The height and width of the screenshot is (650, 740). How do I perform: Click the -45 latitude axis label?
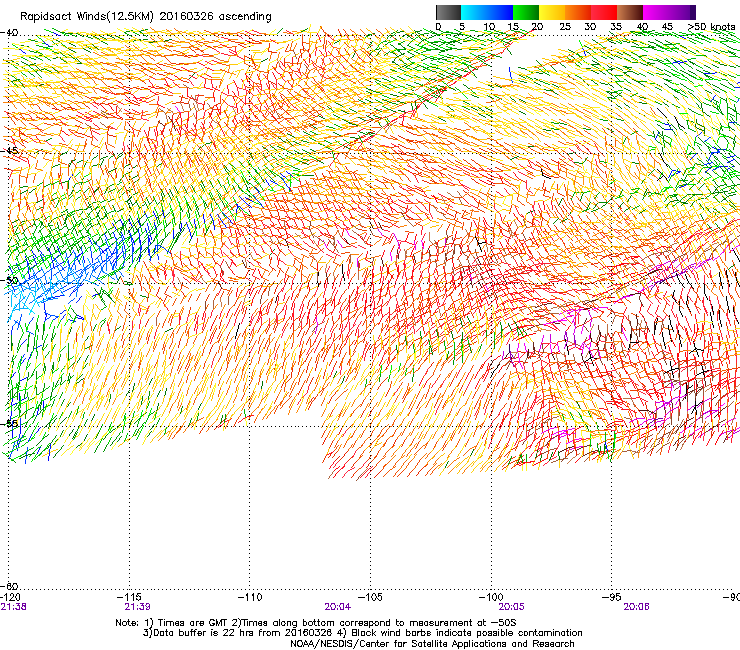pos(9,151)
